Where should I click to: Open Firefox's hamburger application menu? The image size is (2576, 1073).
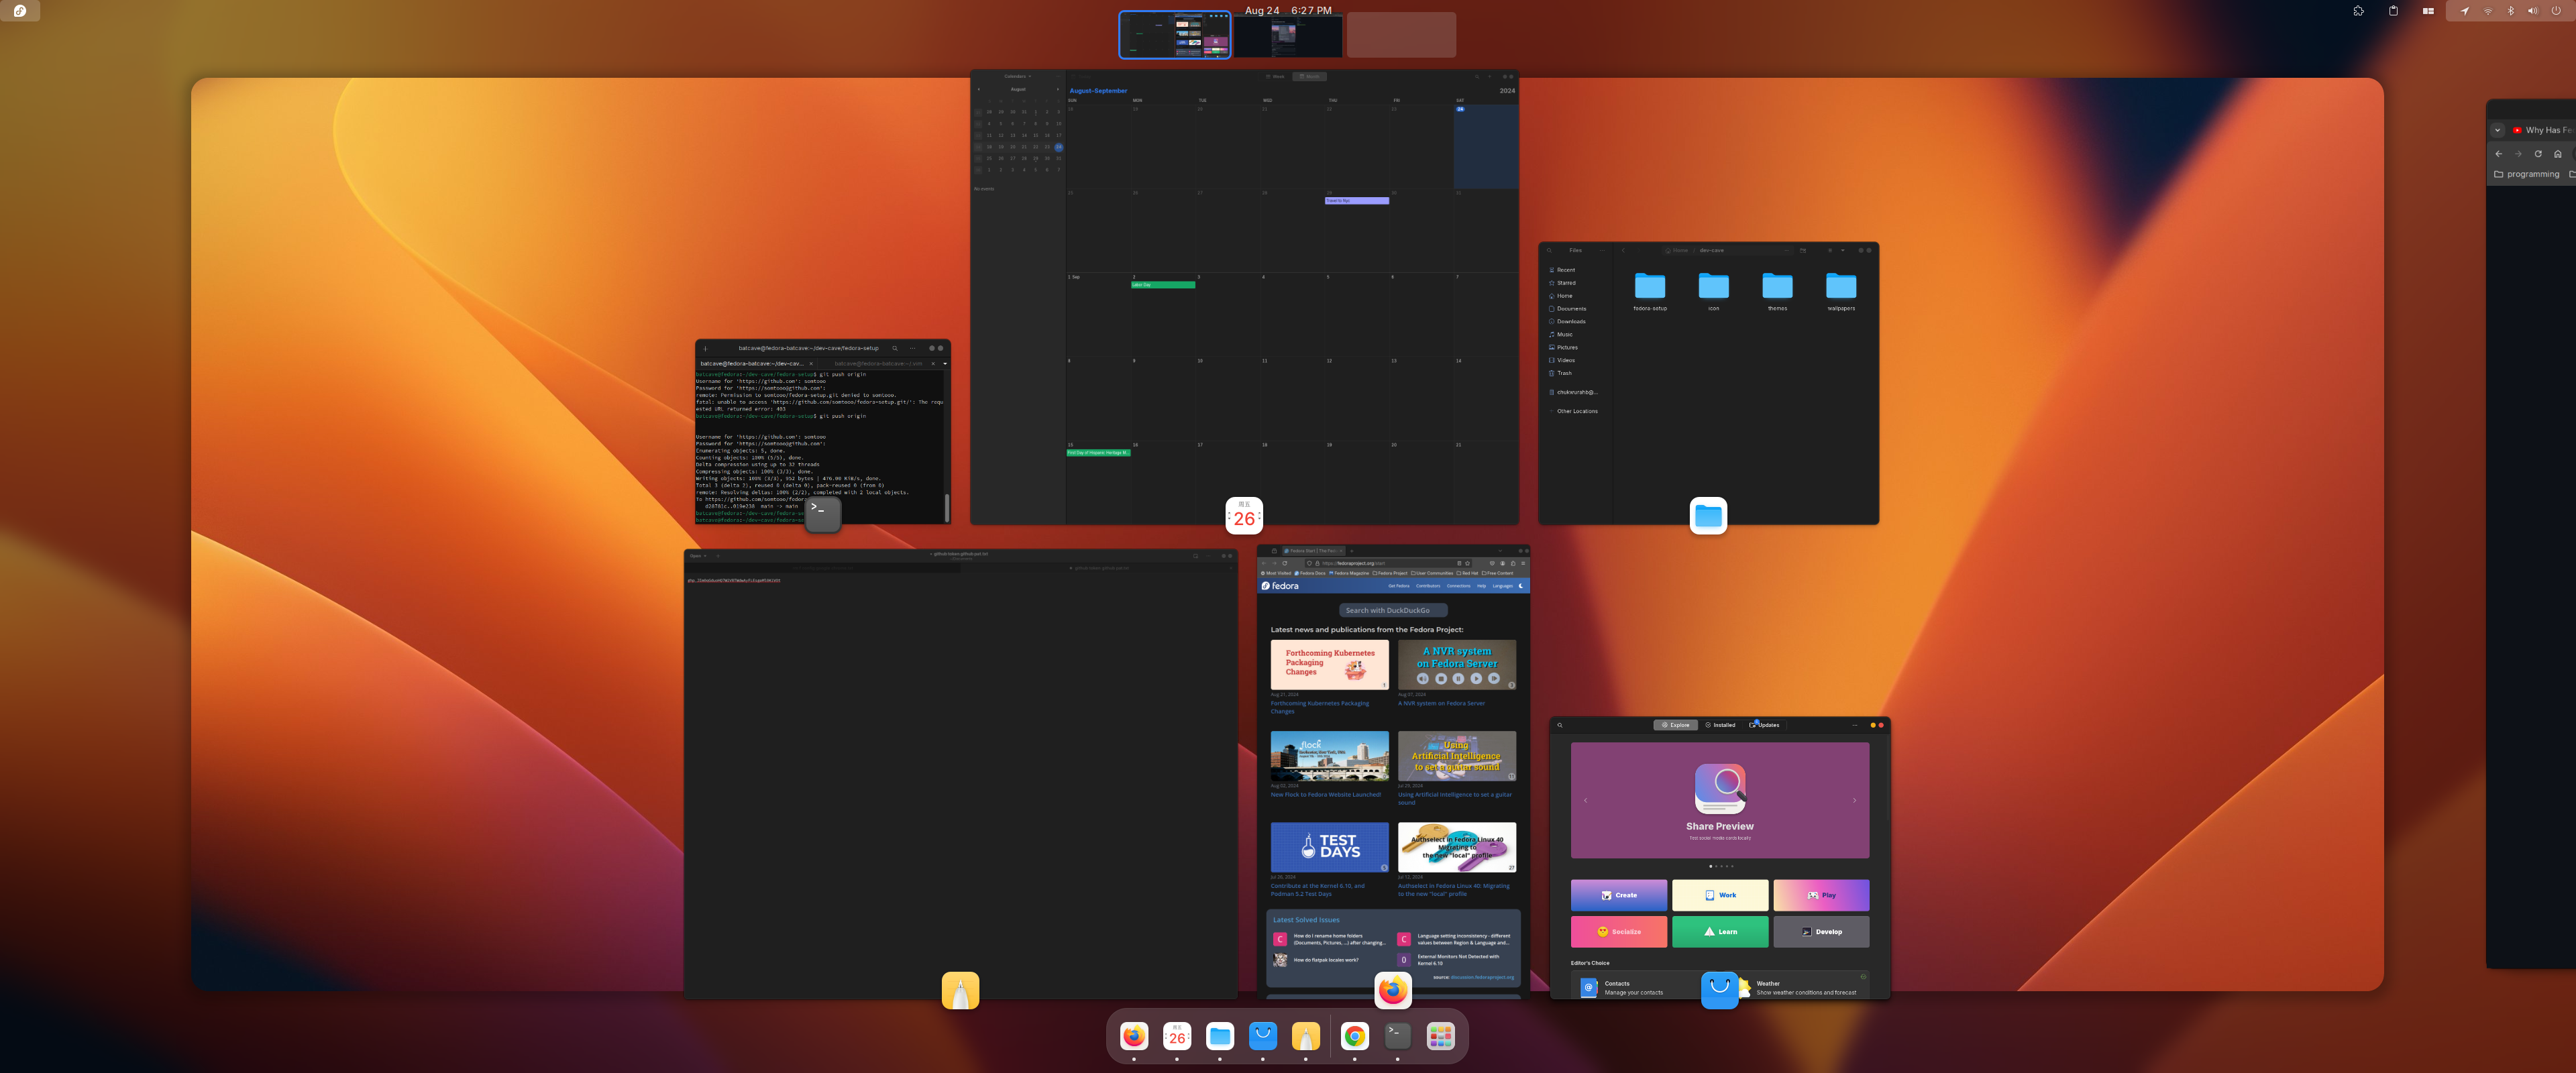(1523, 564)
